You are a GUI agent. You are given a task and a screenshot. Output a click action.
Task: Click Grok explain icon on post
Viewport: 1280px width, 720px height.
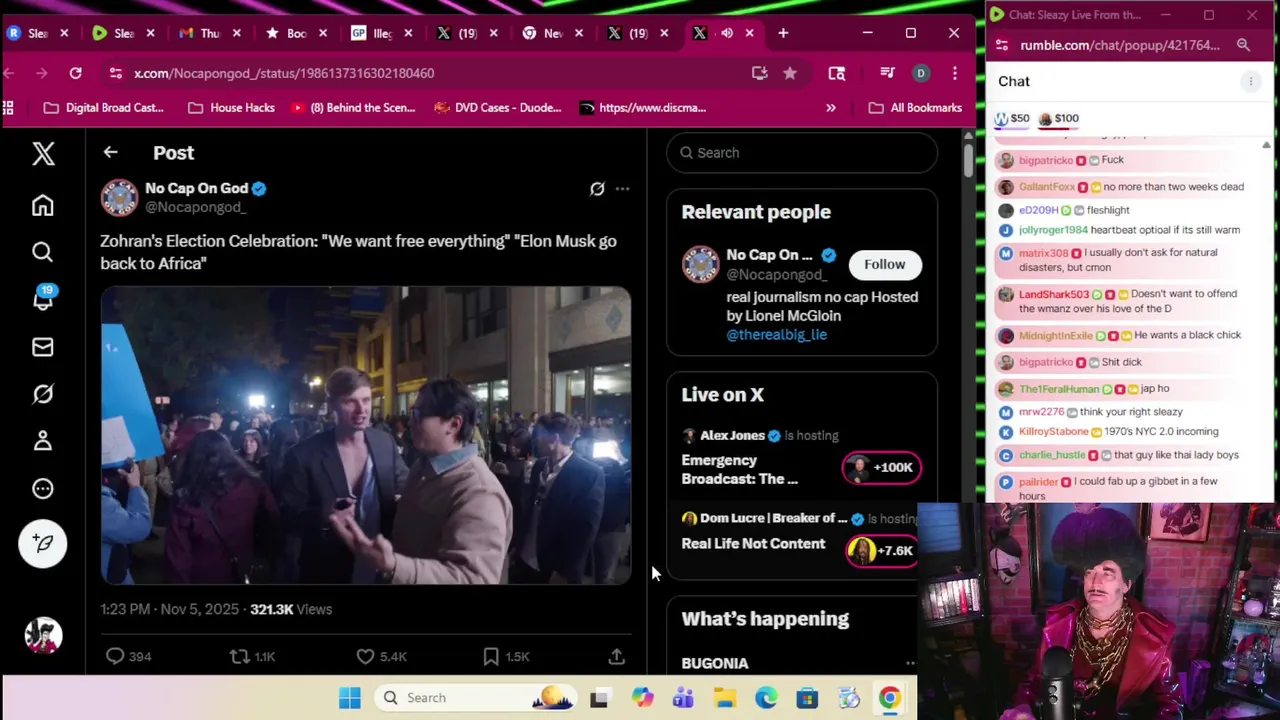(597, 188)
